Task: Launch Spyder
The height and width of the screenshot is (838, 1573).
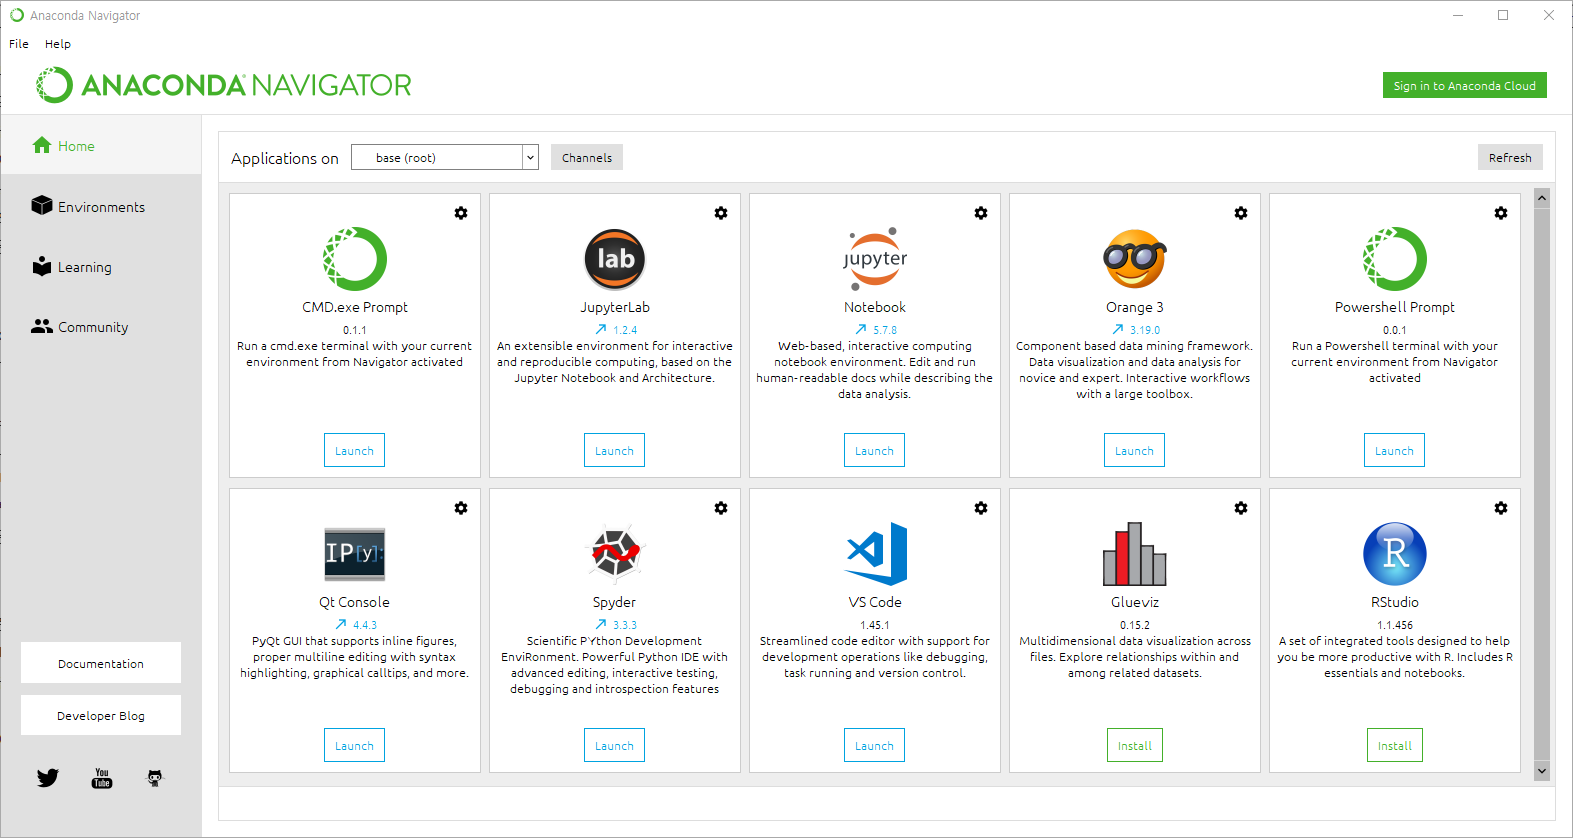Action: (615, 745)
